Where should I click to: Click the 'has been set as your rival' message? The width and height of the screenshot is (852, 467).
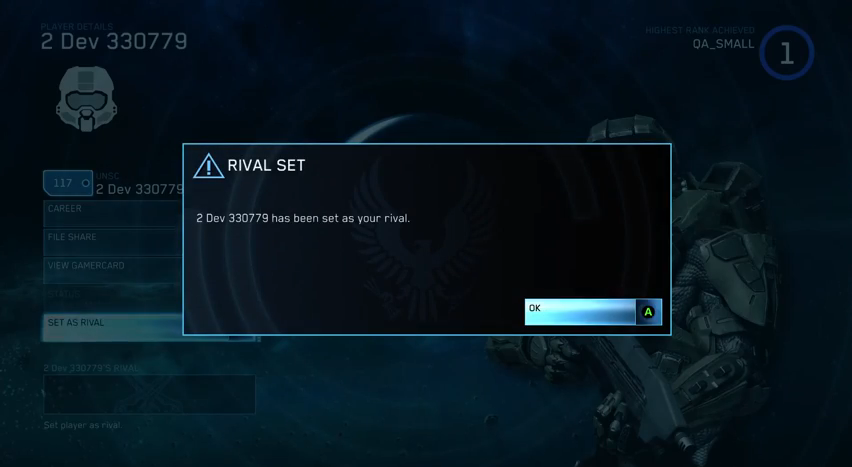(303, 219)
